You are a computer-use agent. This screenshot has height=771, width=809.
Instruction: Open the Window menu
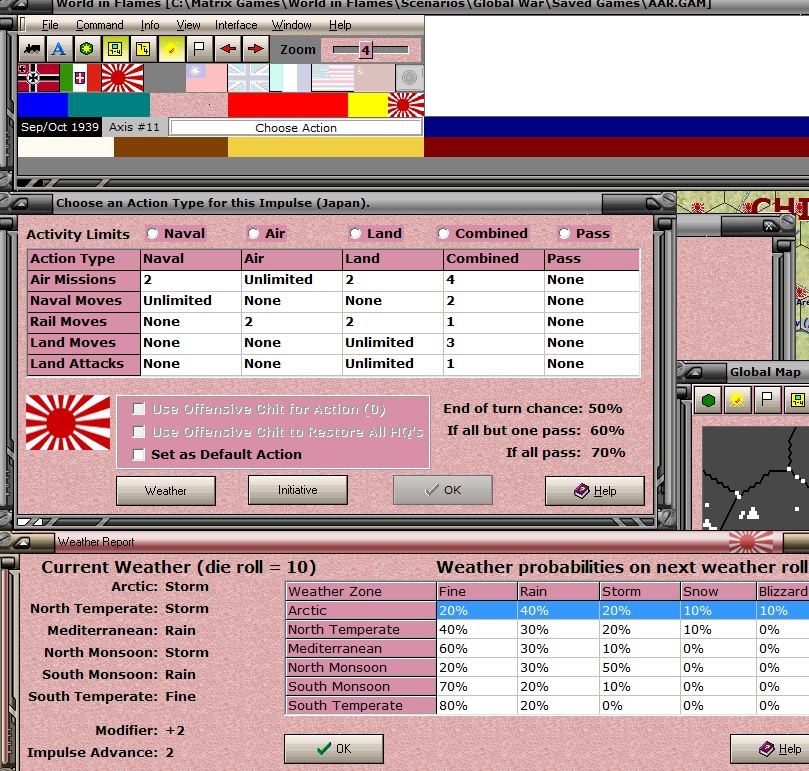pyautogui.click(x=292, y=25)
